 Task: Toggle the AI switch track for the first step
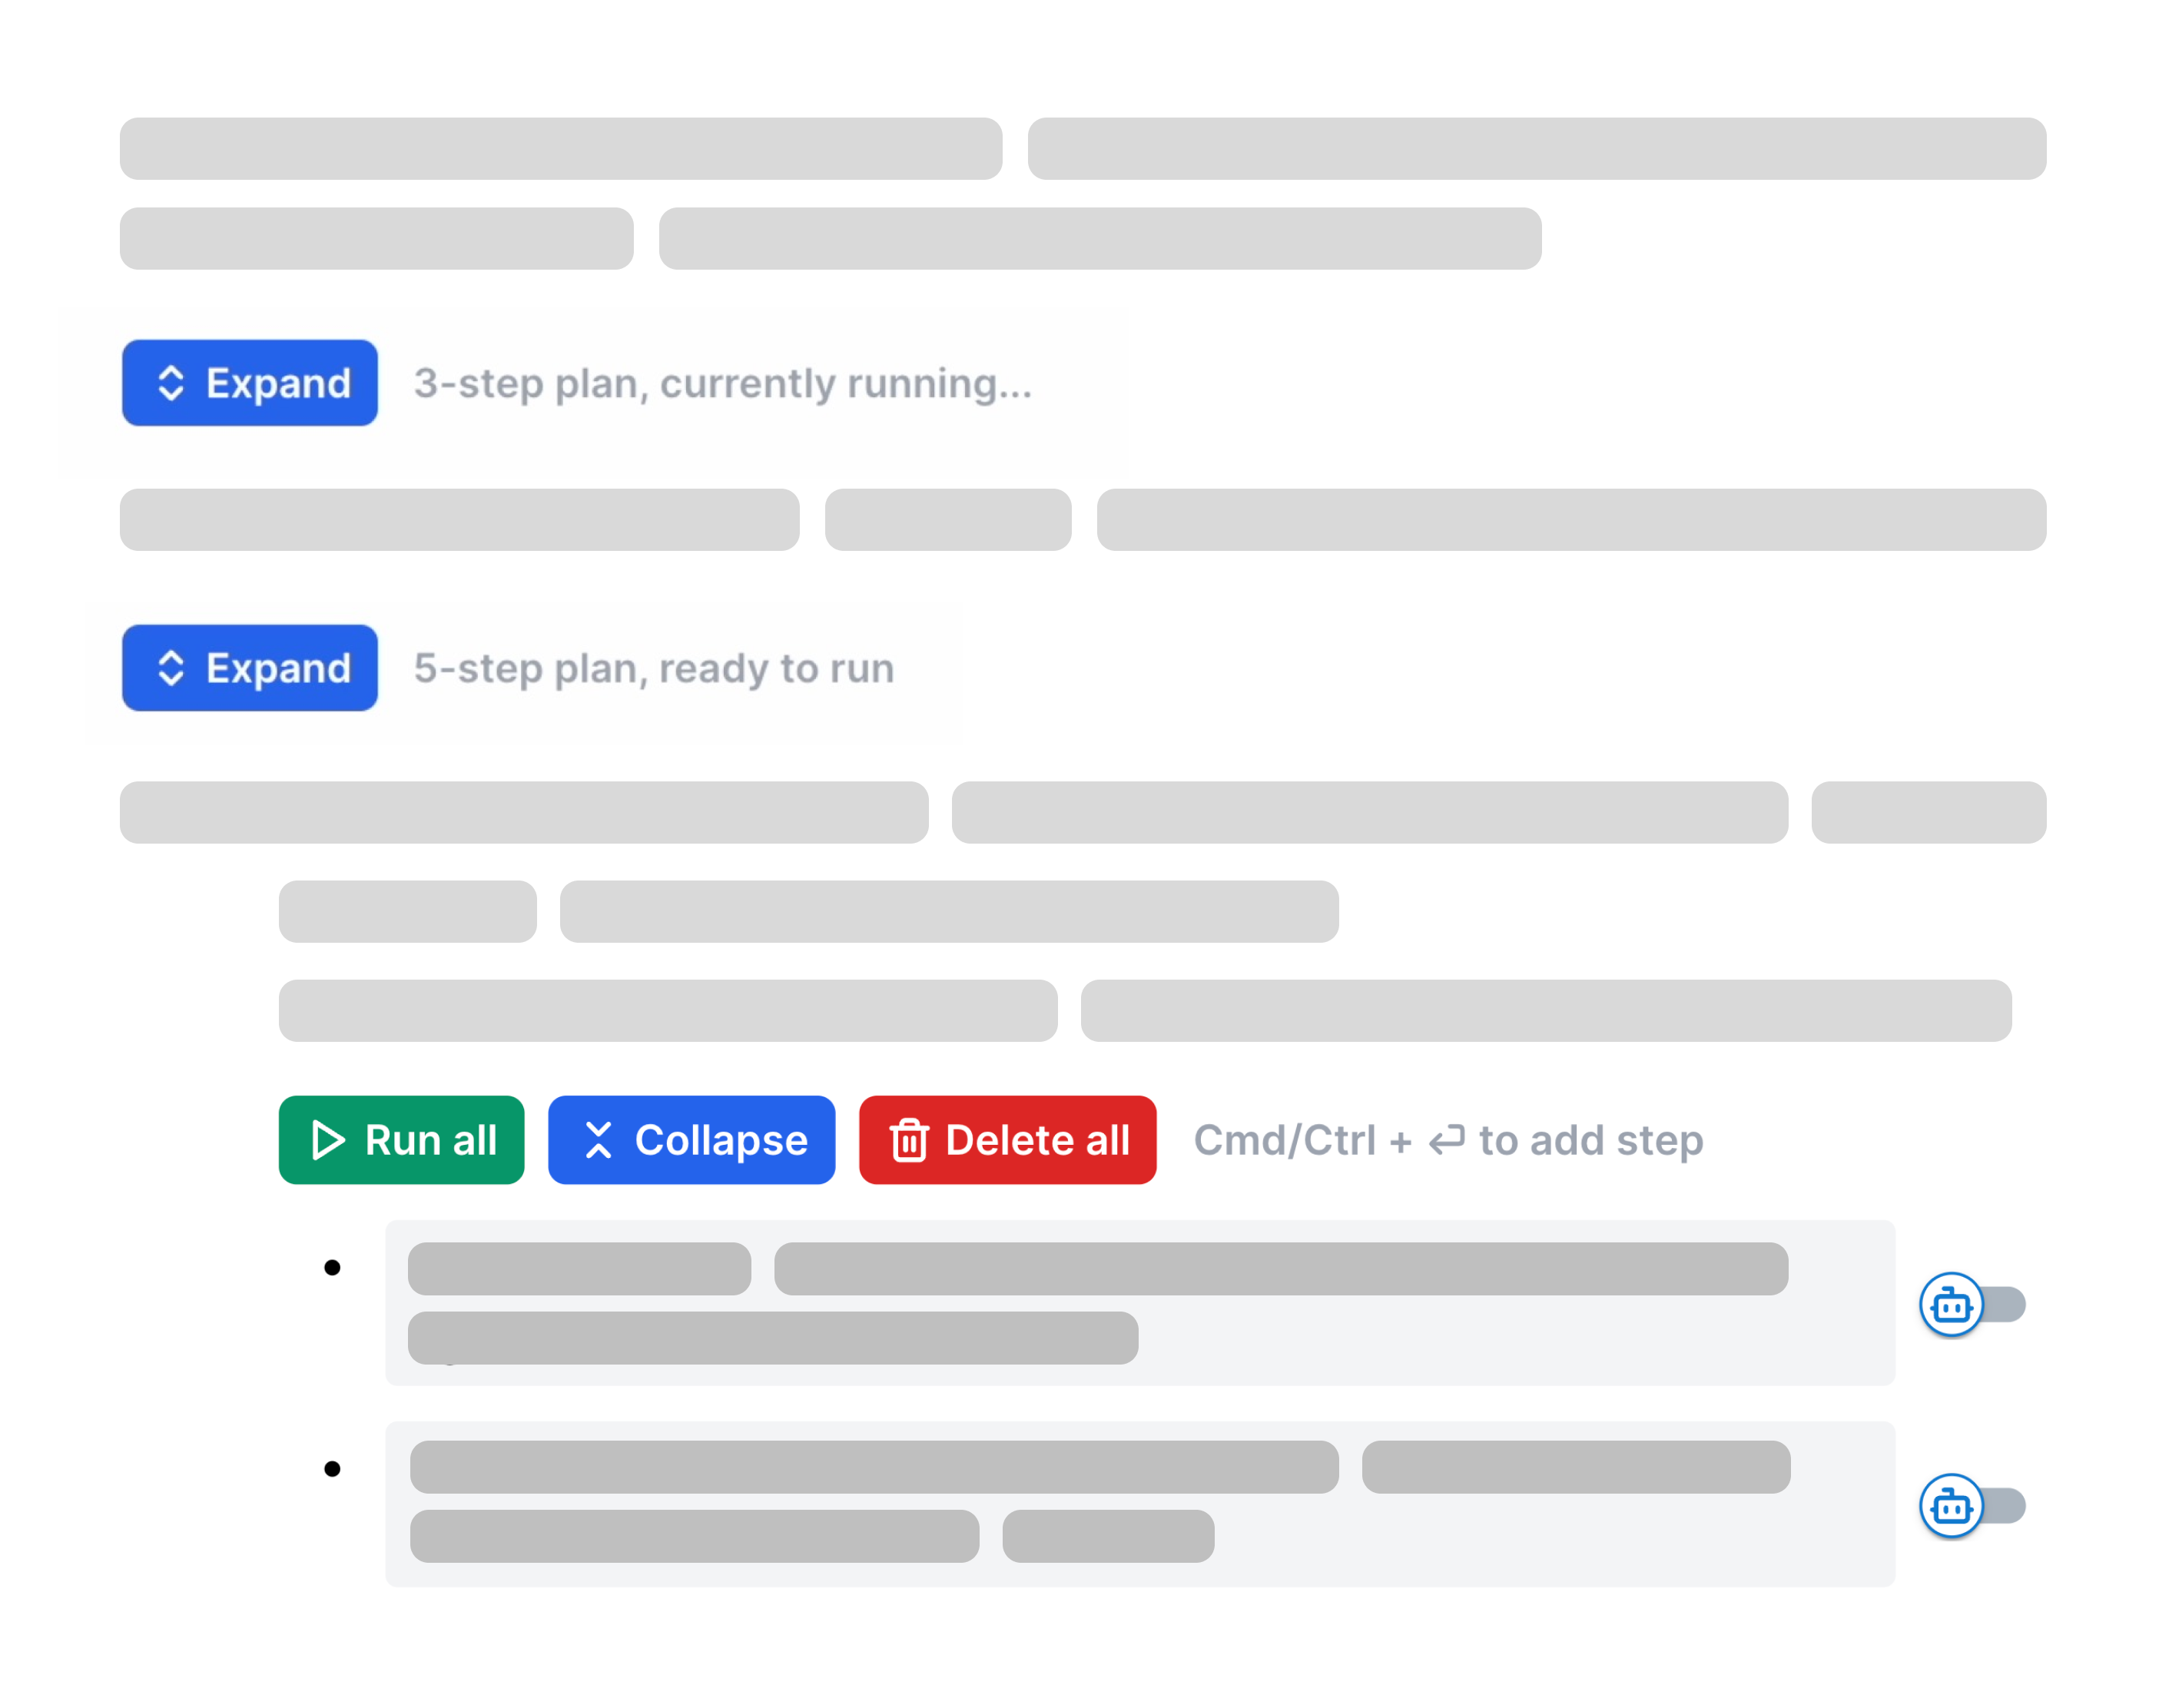[x=2004, y=1305]
